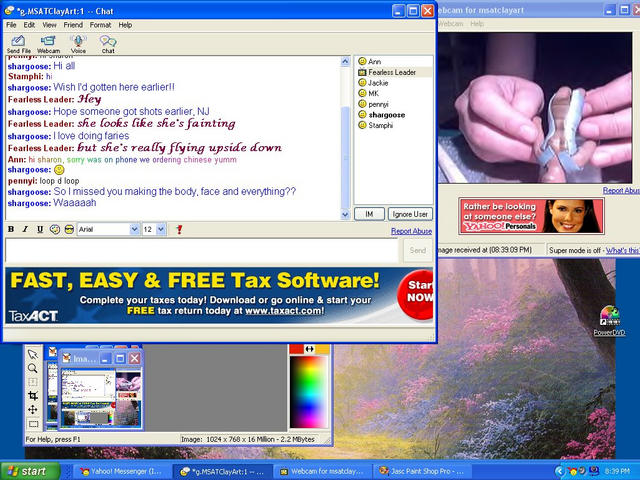Select the arrow tool in Paint Shop Pro

(33, 354)
